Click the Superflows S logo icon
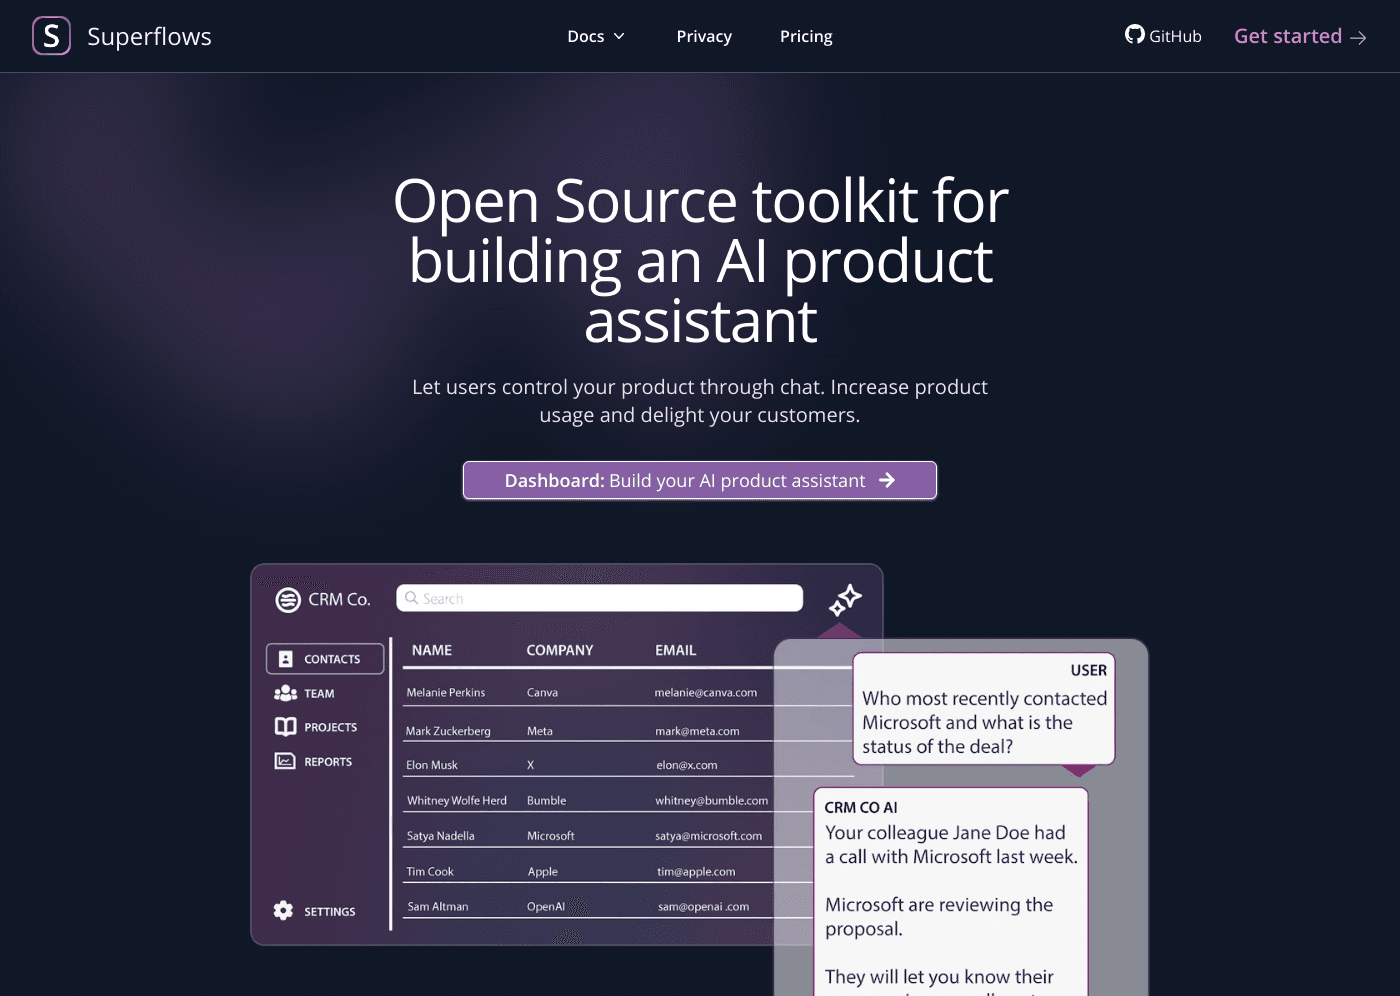1400x996 pixels. (51, 36)
